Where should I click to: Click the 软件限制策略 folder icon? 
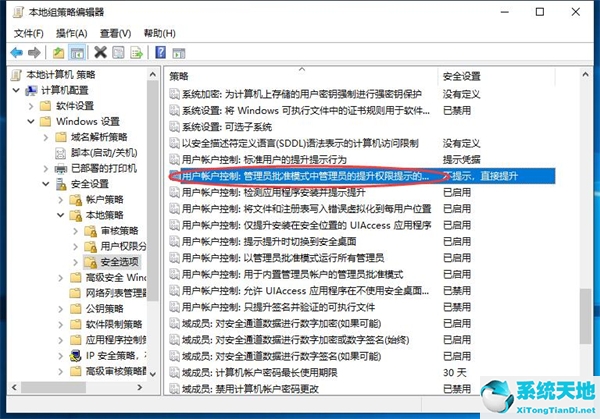point(76,324)
